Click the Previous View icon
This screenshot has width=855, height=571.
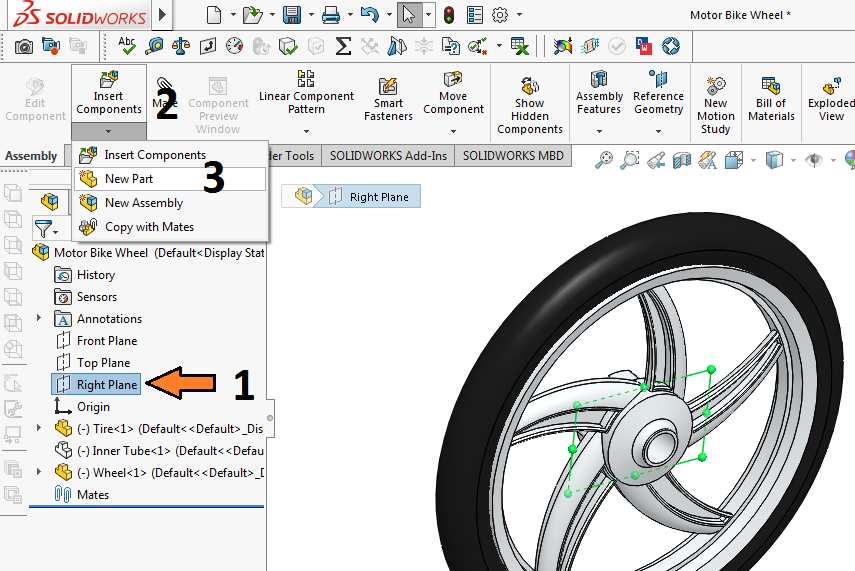pyautogui.click(x=656, y=160)
